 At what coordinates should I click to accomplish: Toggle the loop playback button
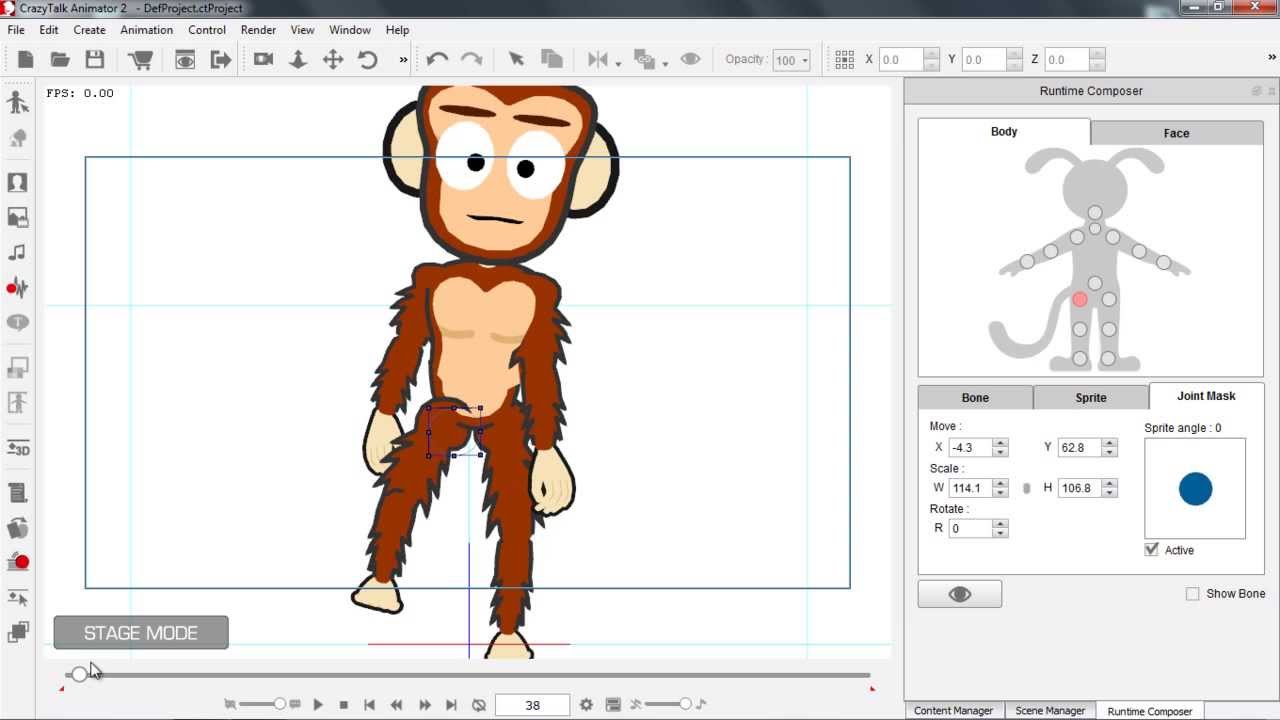click(479, 705)
